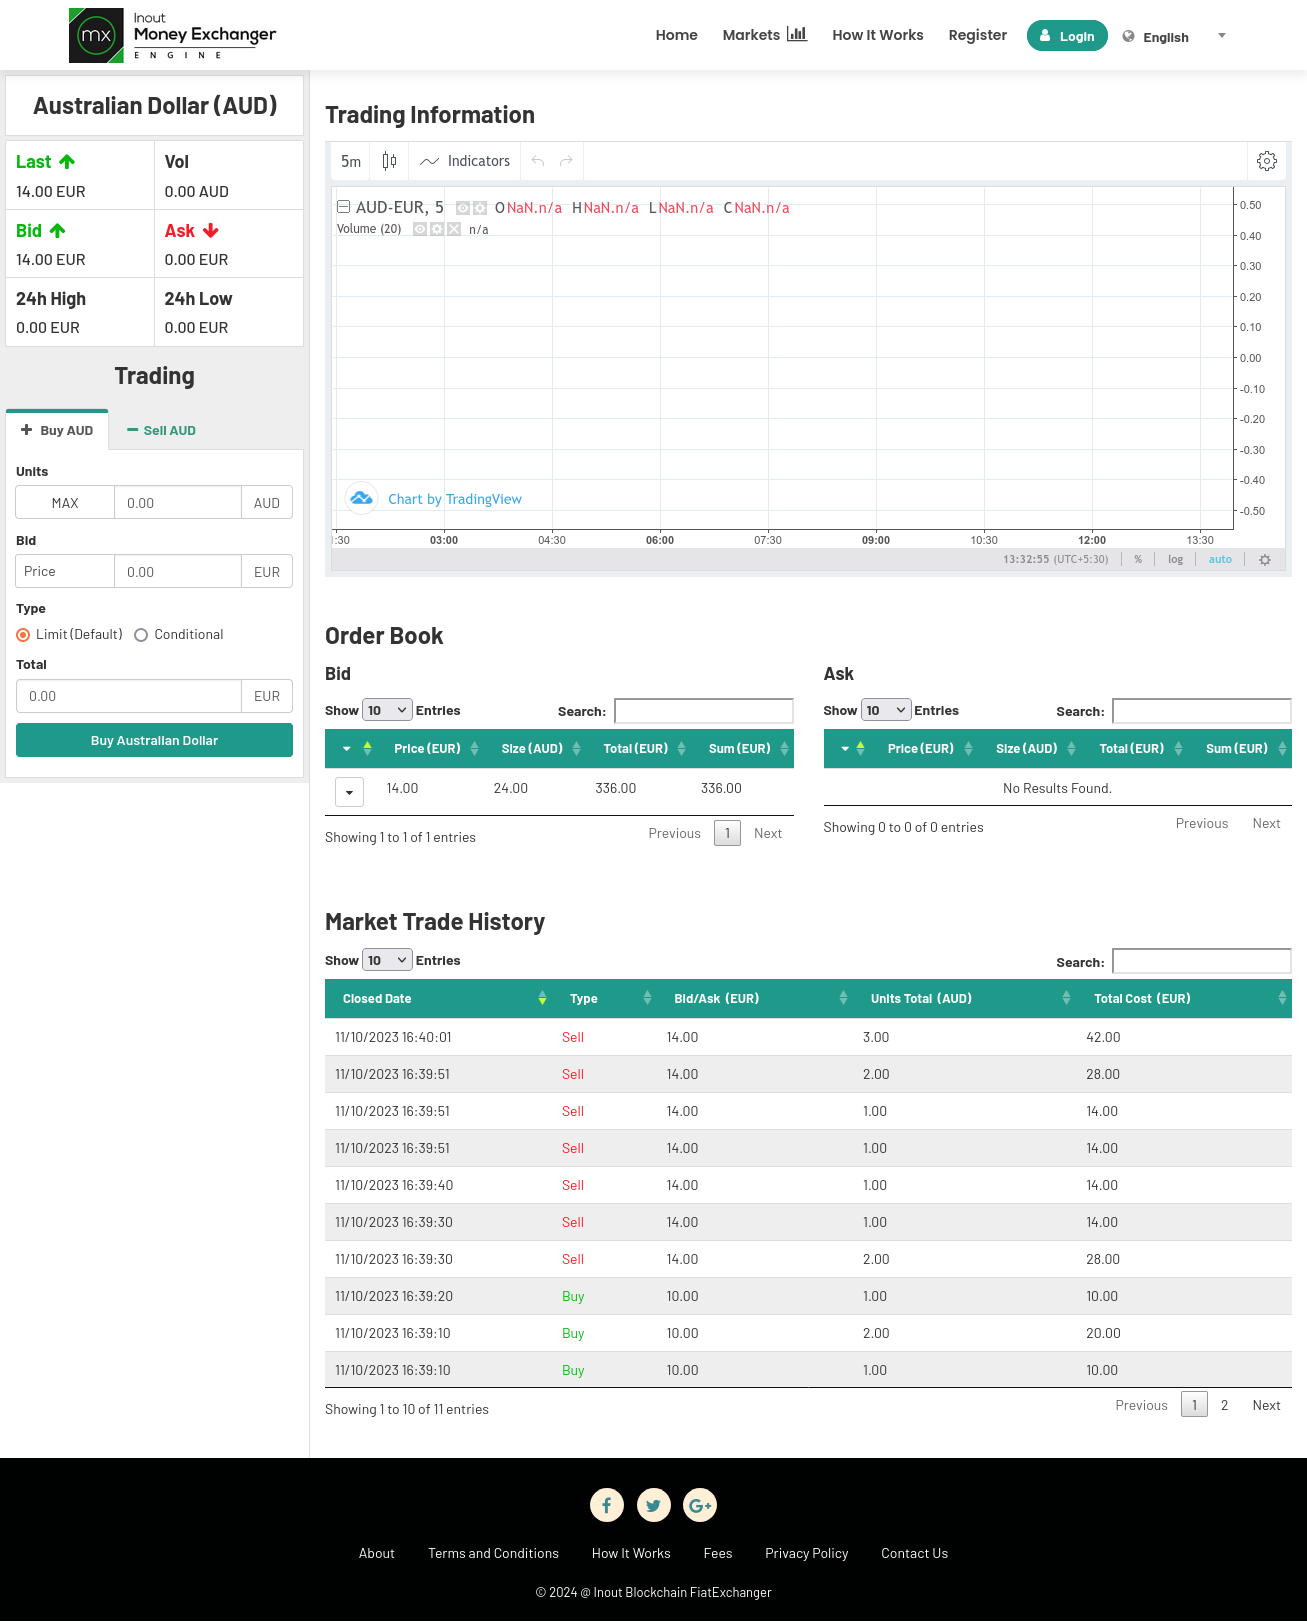Switch to the Sell AUD tab
The width and height of the screenshot is (1307, 1624).
click(161, 430)
